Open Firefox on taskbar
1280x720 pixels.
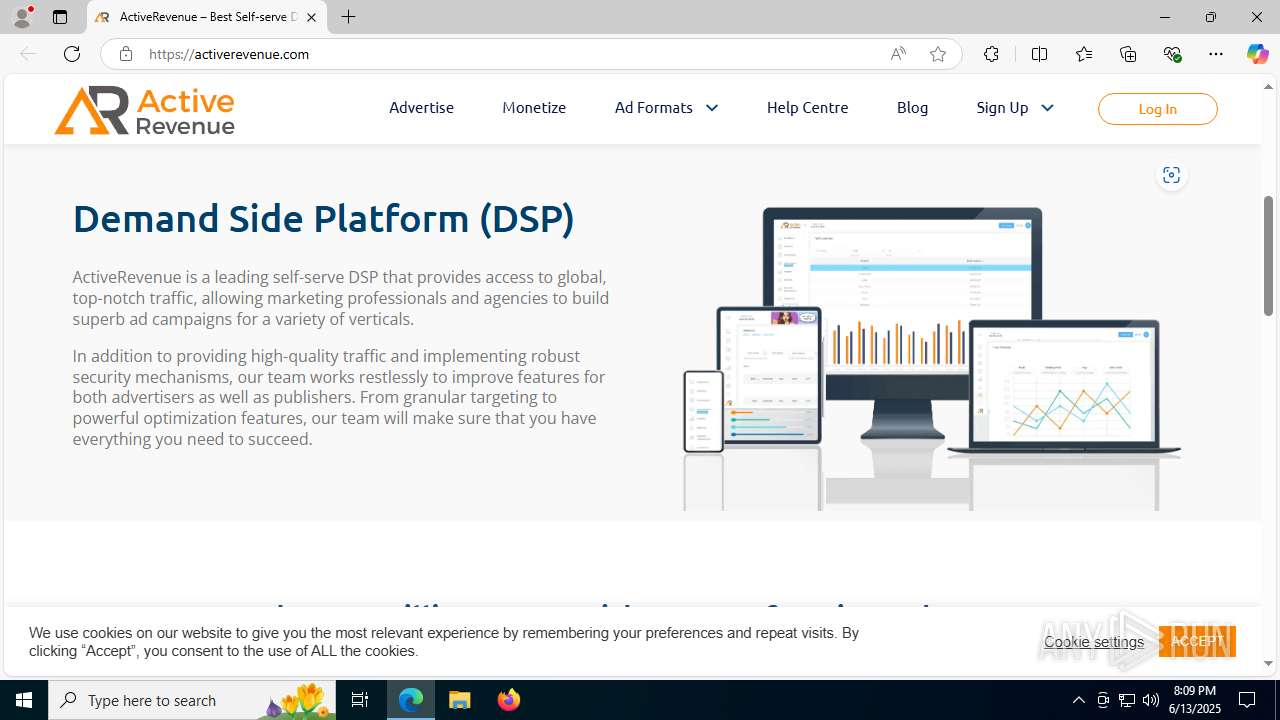click(x=509, y=700)
